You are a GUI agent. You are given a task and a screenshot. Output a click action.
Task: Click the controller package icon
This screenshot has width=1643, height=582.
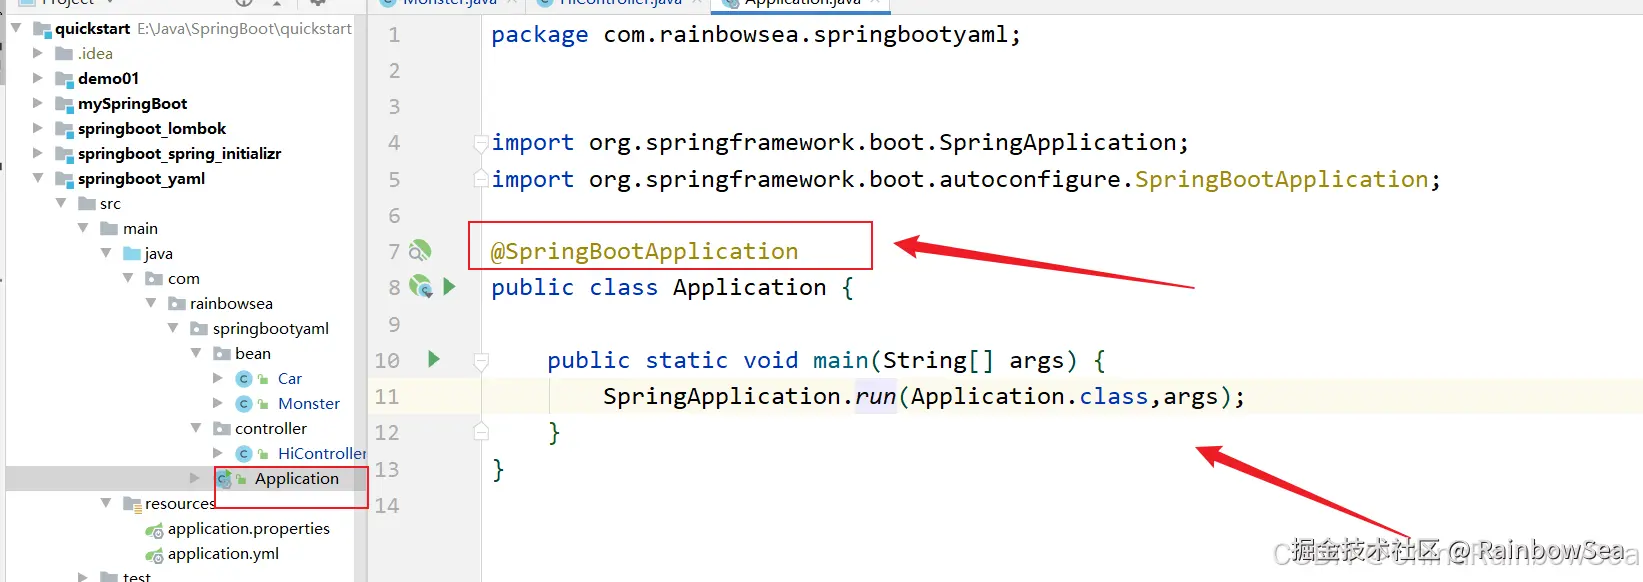click(222, 429)
